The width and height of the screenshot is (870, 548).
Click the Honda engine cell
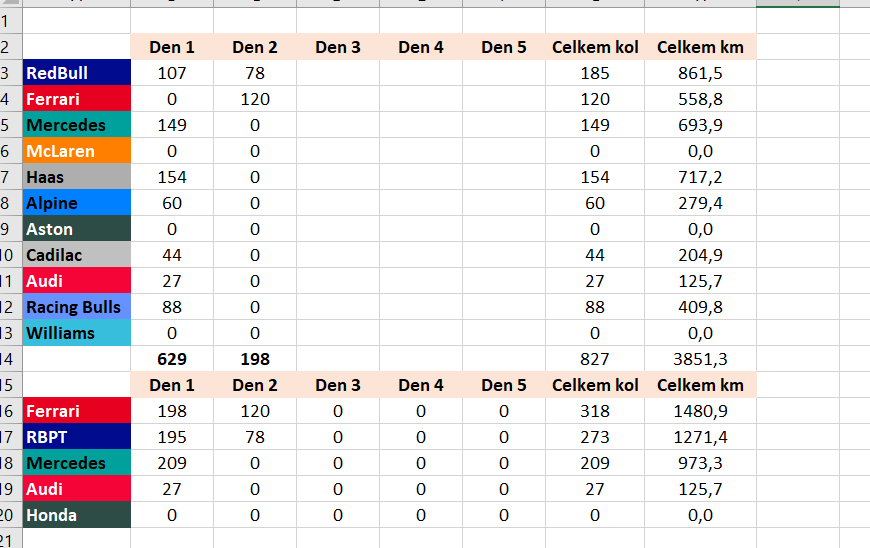click(x=76, y=515)
